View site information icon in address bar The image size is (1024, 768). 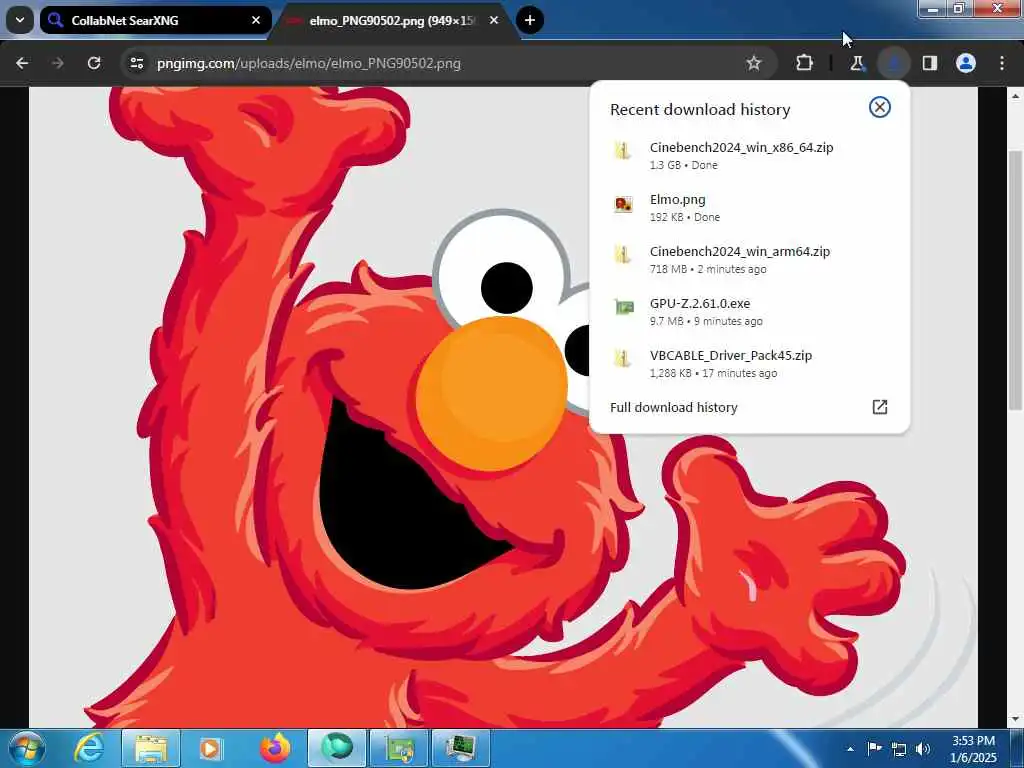(136, 63)
